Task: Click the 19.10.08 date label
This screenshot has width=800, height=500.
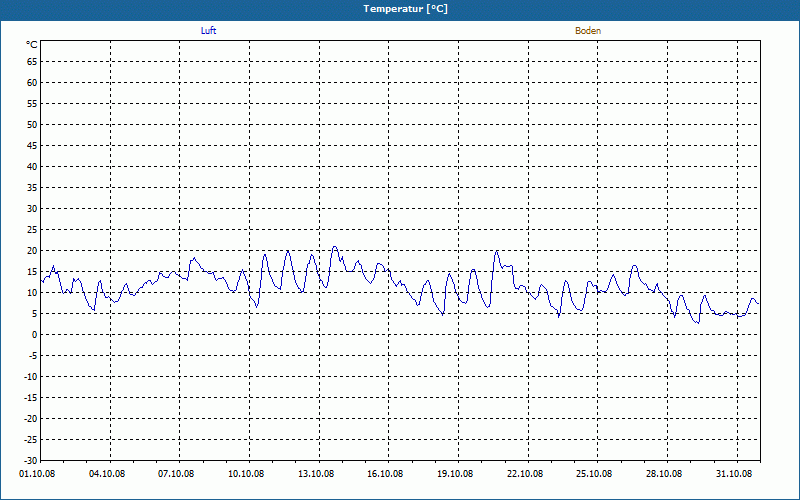Action: pyautogui.click(x=455, y=473)
